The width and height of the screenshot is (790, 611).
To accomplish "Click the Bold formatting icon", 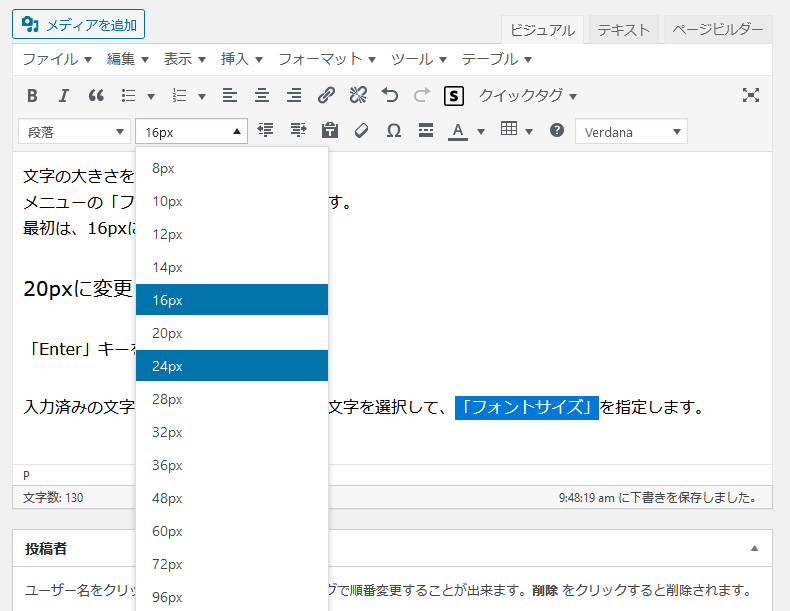I will tap(32, 95).
